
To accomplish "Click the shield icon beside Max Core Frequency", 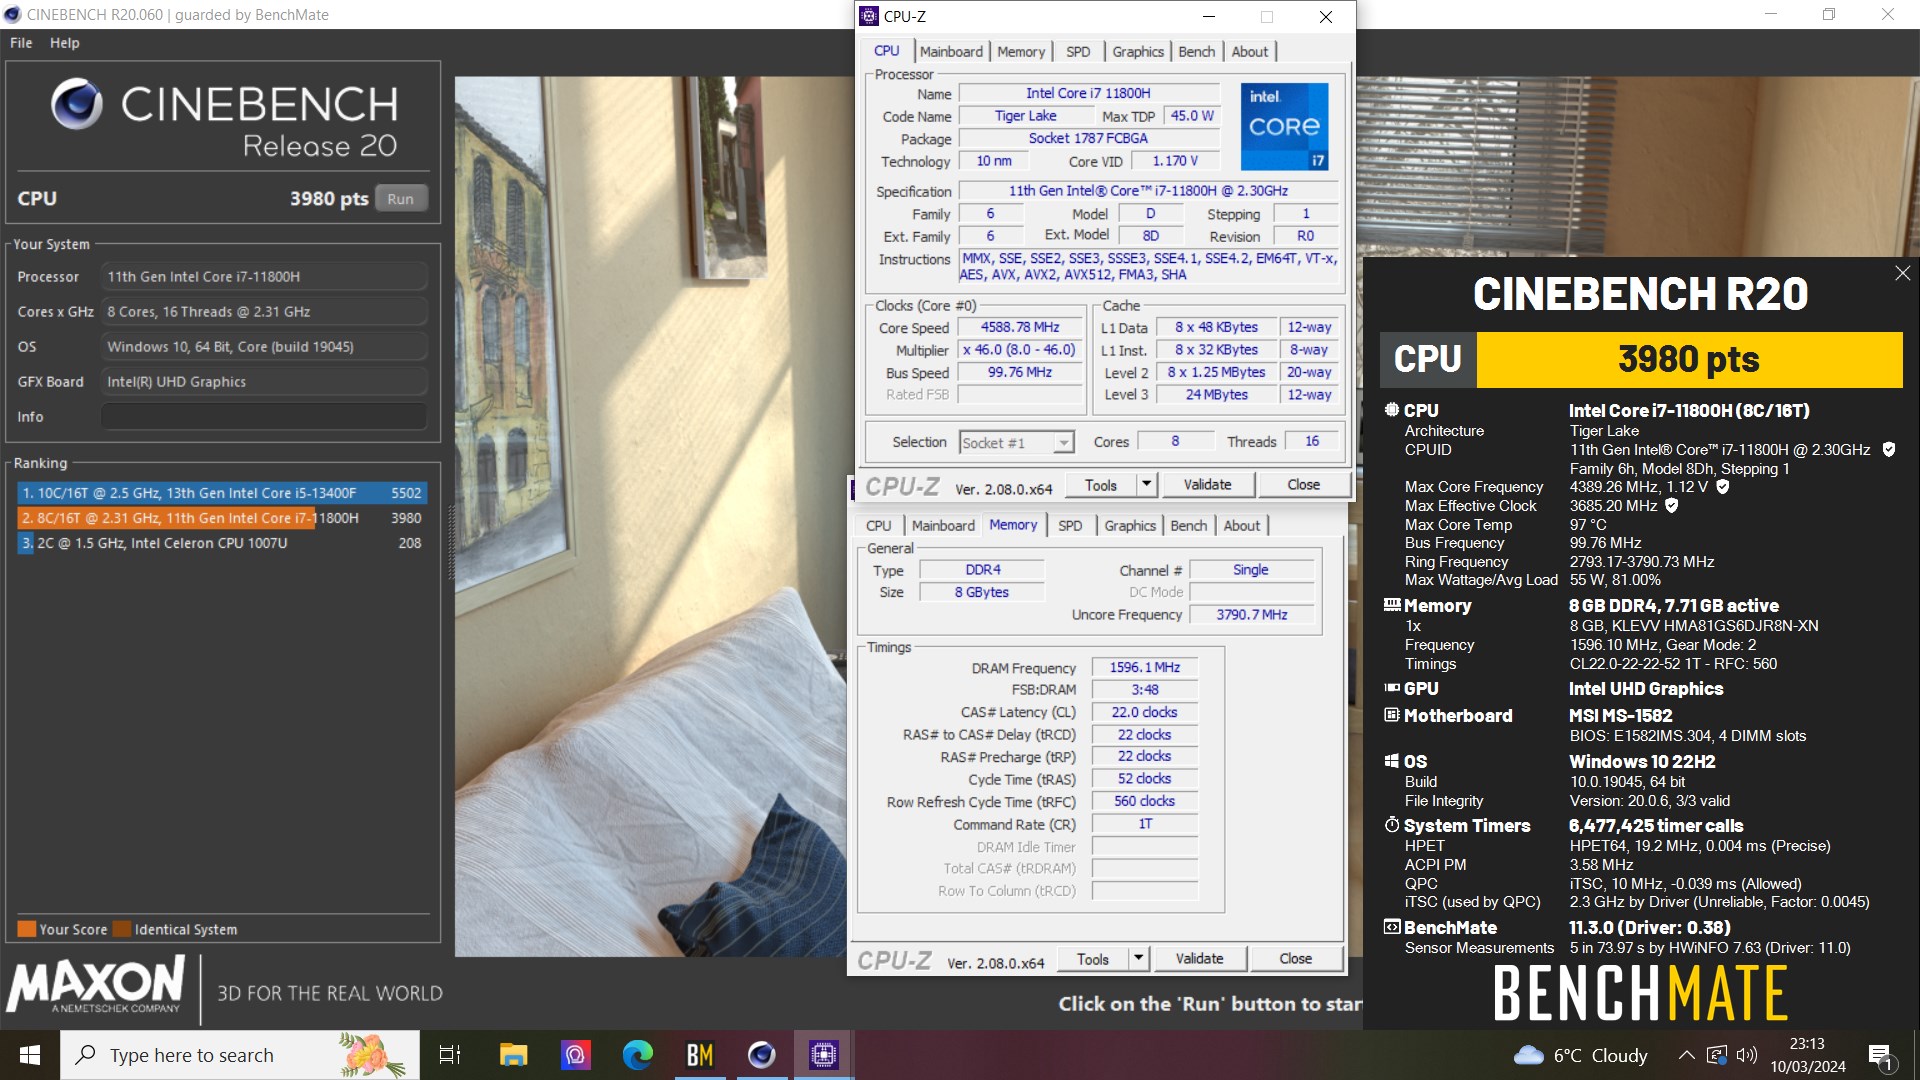I will [1723, 487].
